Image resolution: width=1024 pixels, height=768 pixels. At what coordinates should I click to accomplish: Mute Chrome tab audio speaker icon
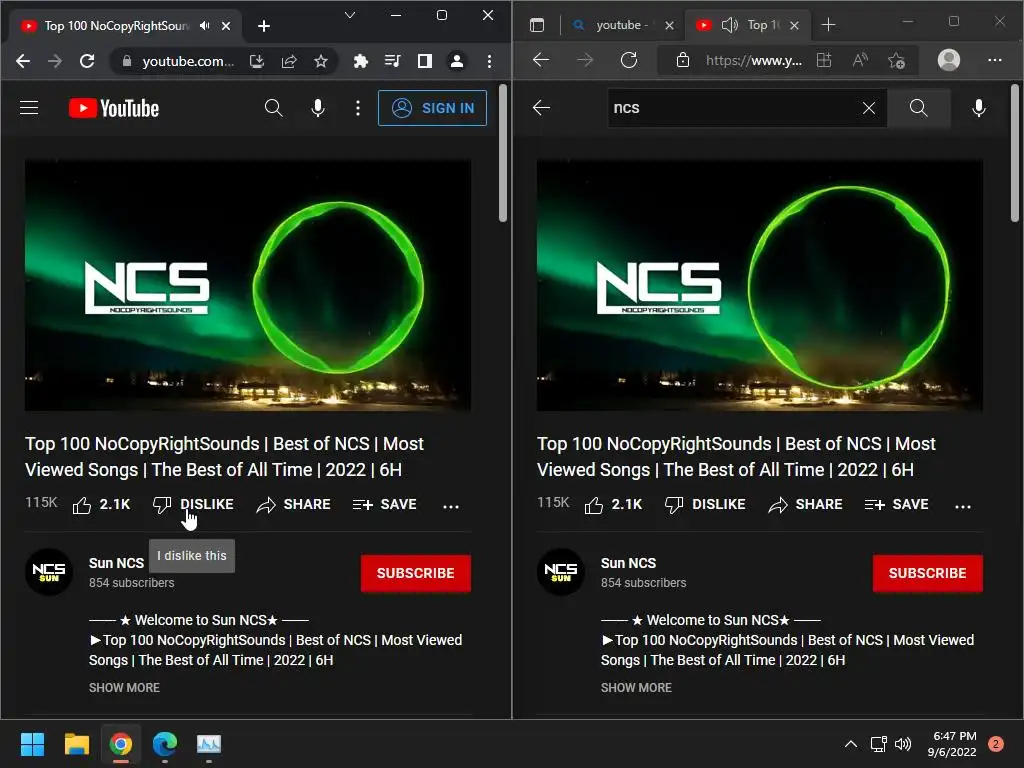[205, 25]
